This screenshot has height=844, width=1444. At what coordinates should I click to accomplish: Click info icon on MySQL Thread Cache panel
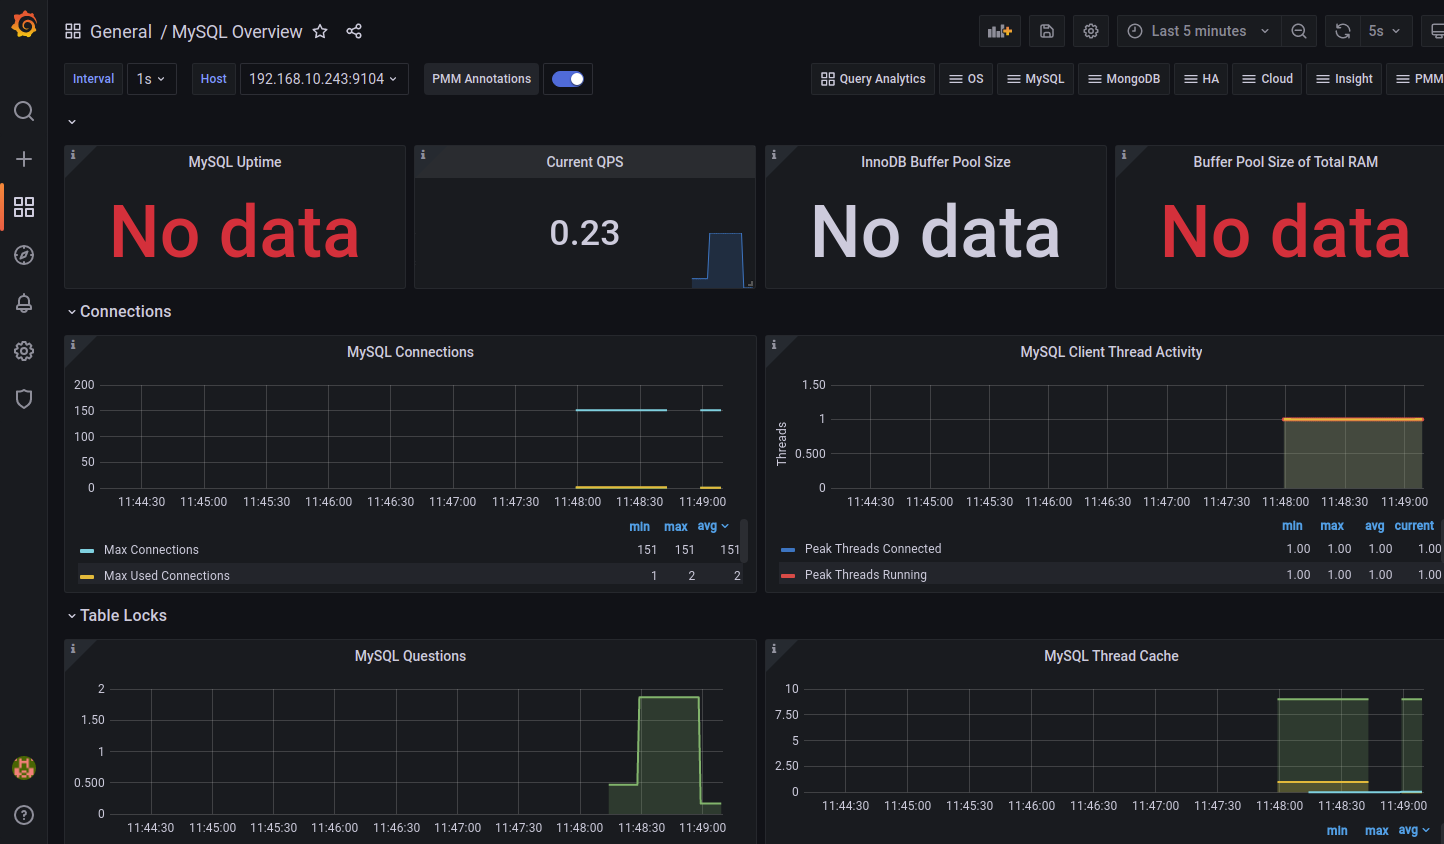pyautogui.click(x=774, y=648)
